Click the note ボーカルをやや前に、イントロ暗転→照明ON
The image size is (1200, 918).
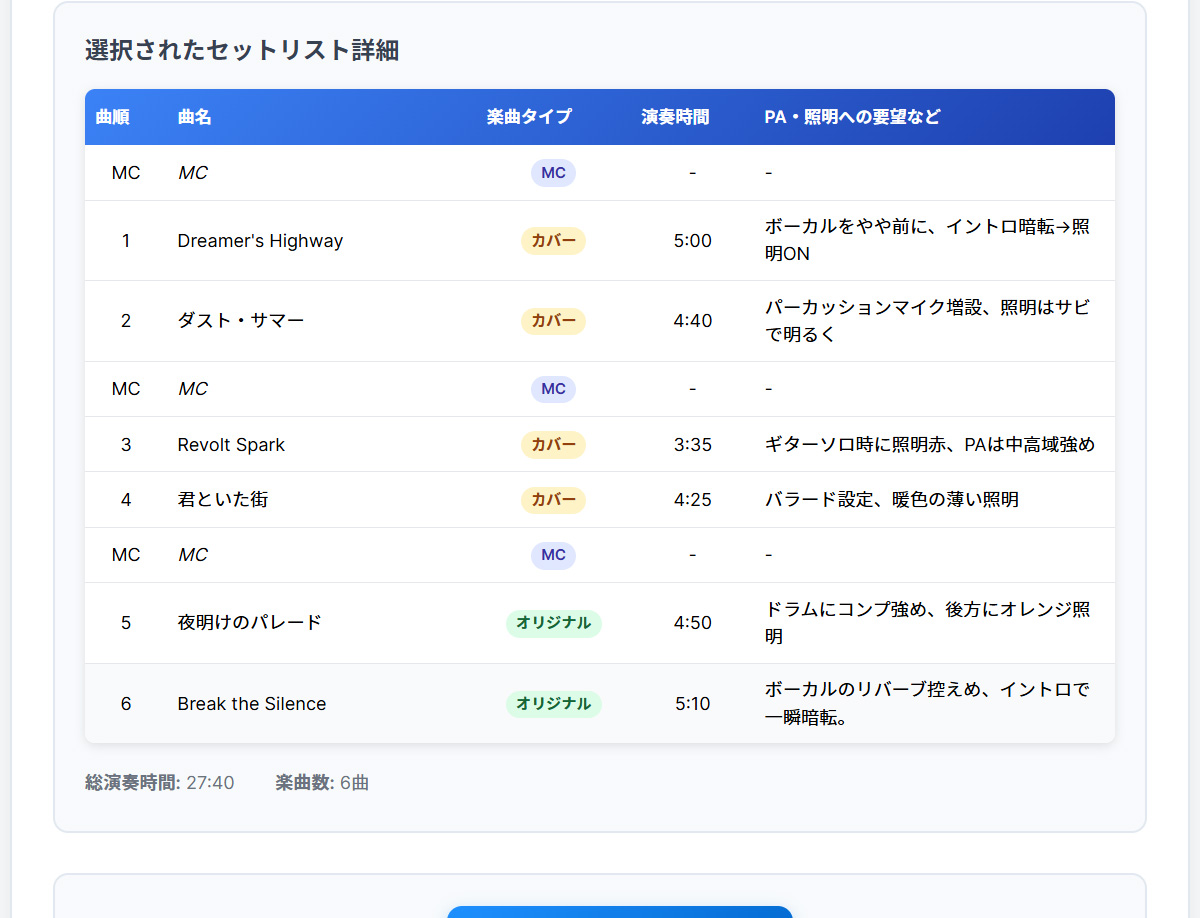point(927,241)
